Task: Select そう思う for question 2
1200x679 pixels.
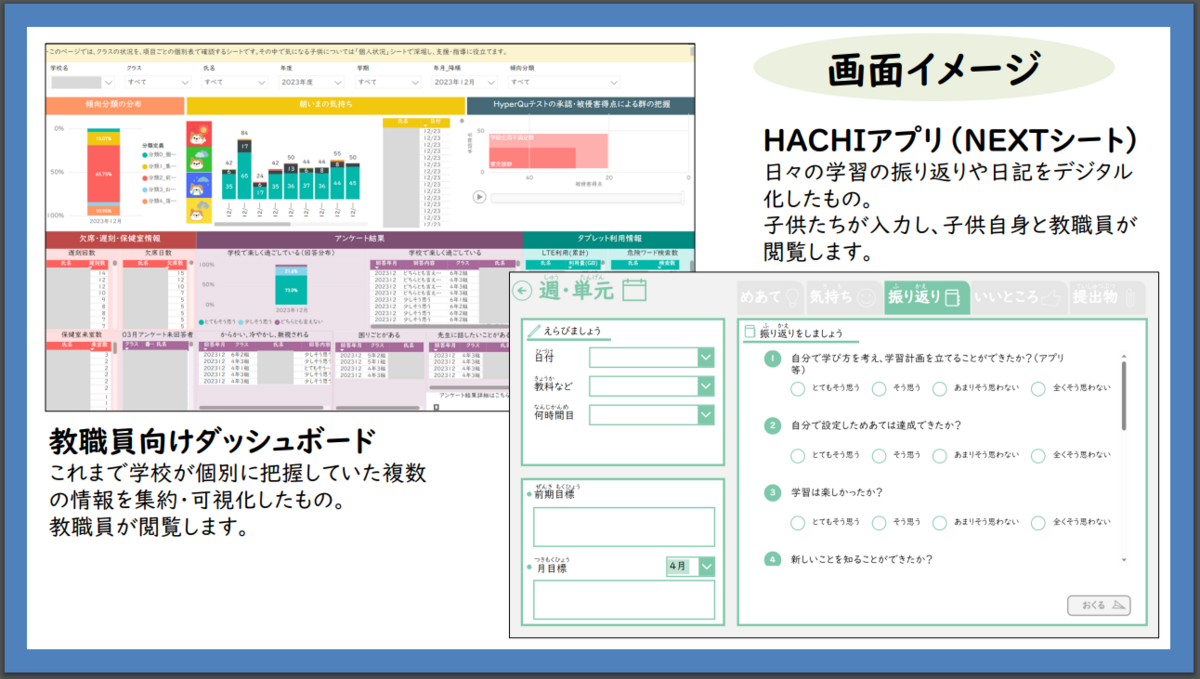Action: pos(879,456)
